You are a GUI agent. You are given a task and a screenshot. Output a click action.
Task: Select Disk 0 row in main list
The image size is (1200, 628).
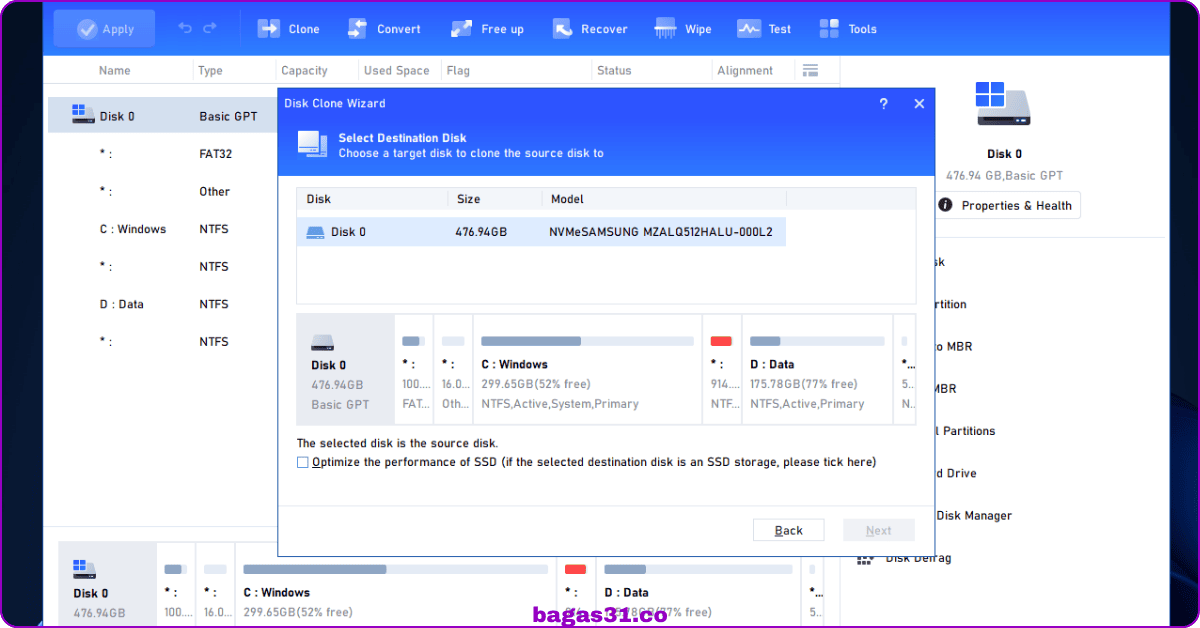click(x=163, y=116)
